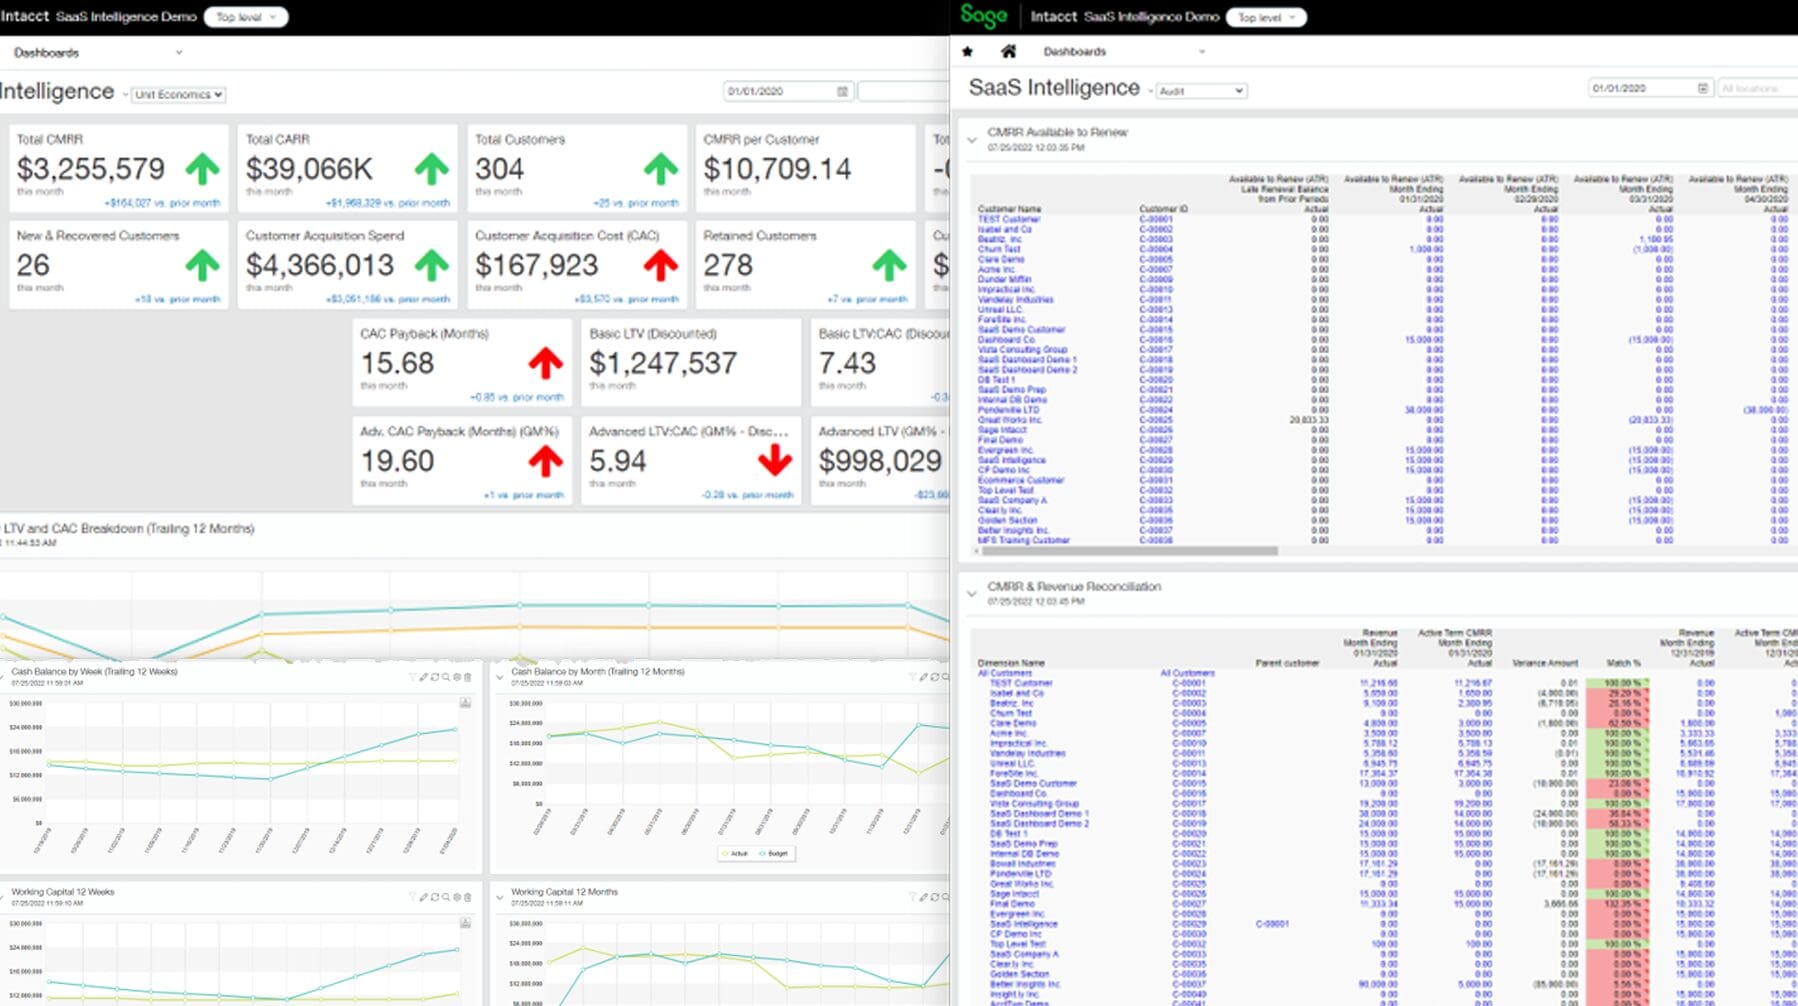Open the Unit Economics dashboard dropdown
The width and height of the screenshot is (1798, 1006).
[x=178, y=95]
